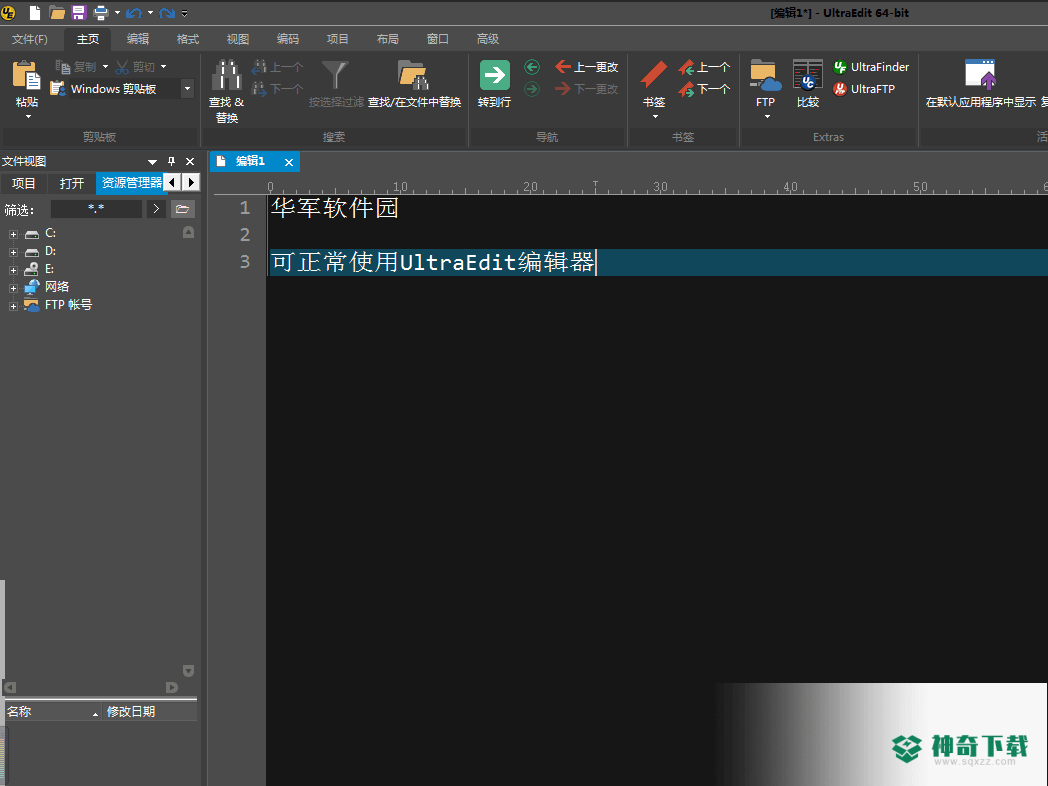The image size is (1048, 786).
Task: Switch to 编码 ribbon tab
Action: (x=287, y=39)
